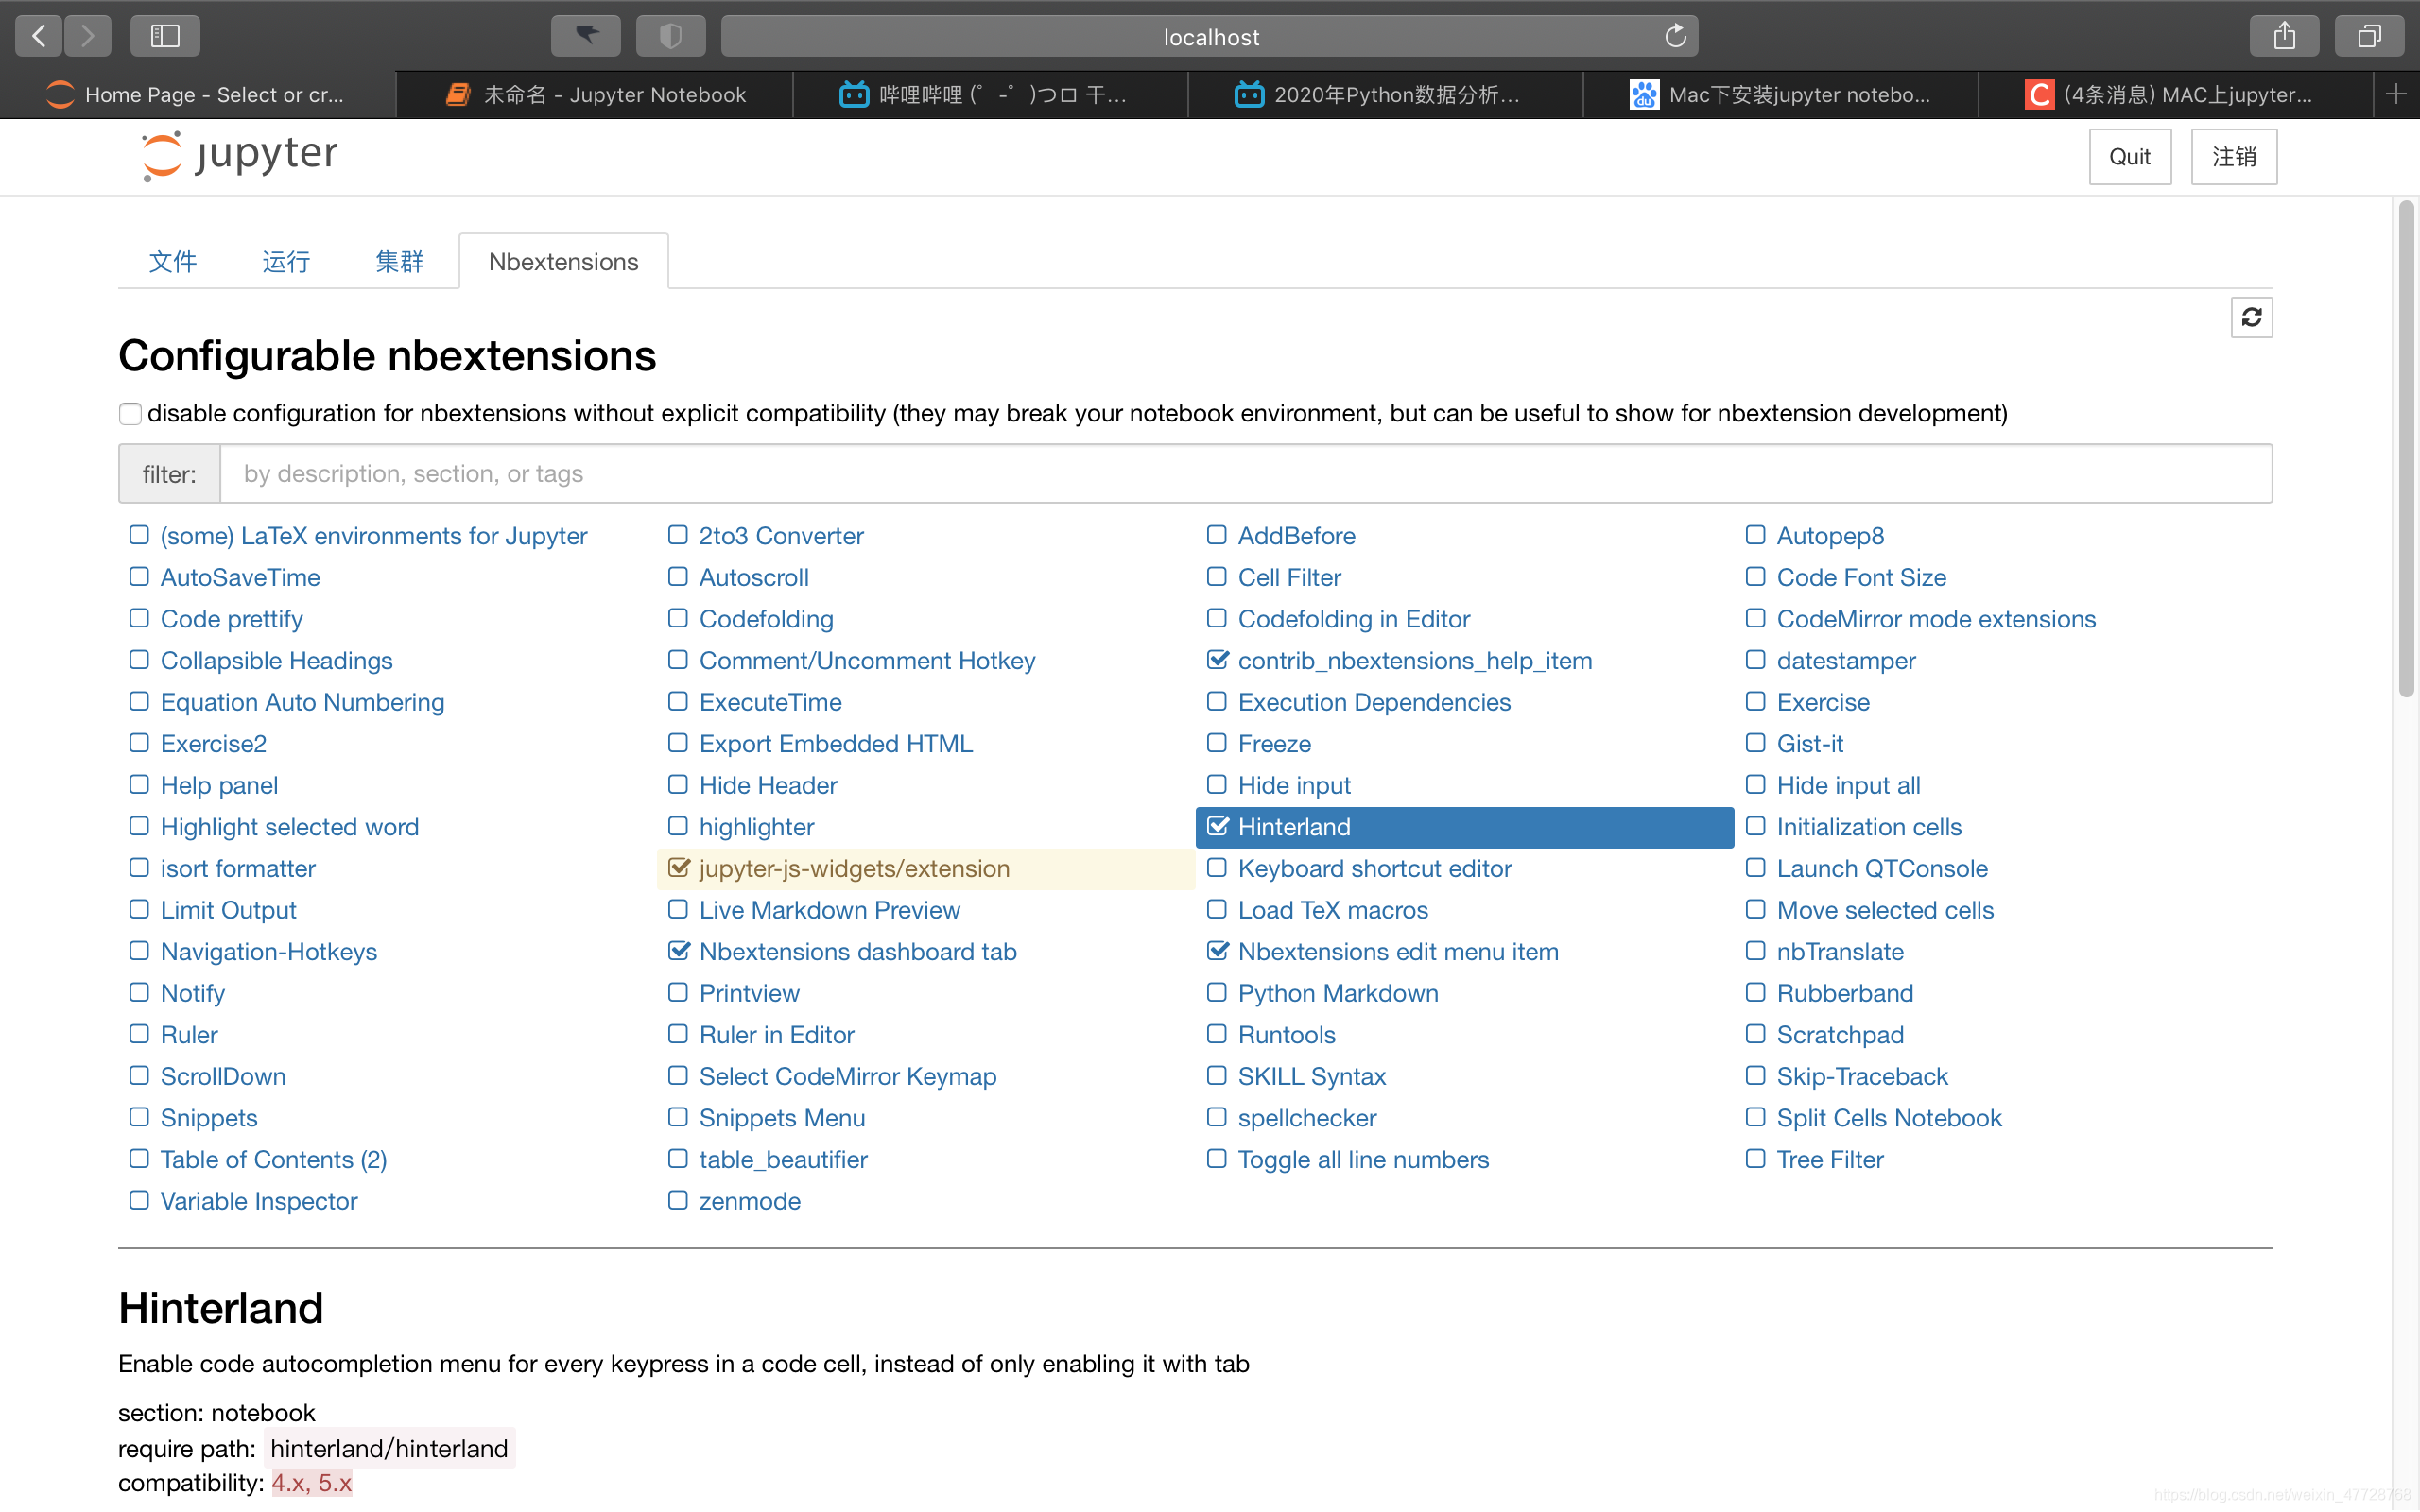Enable the Variable Inspector checkbox
Viewport: 2420px width, 1512px height.
pos(139,1200)
